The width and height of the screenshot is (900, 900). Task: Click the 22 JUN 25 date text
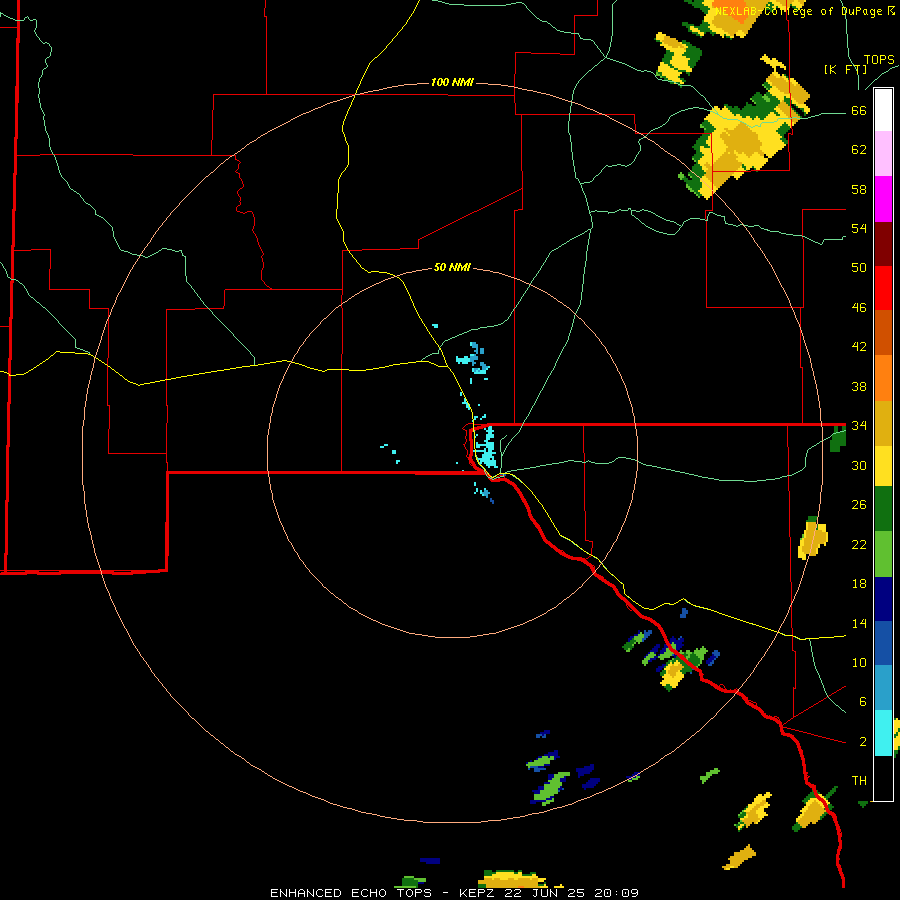click(x=545, y=893)
